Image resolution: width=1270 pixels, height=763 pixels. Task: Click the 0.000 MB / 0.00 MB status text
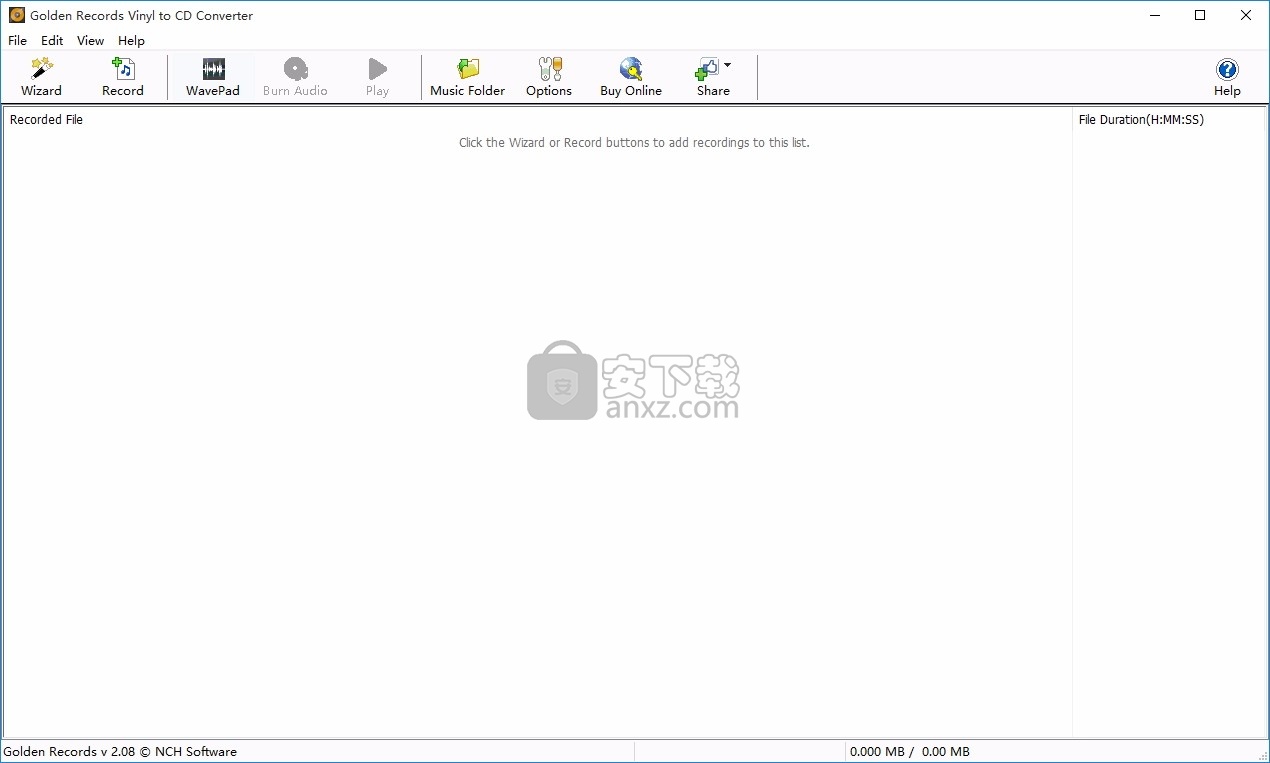pyautogui.click(x=909, y=752)
